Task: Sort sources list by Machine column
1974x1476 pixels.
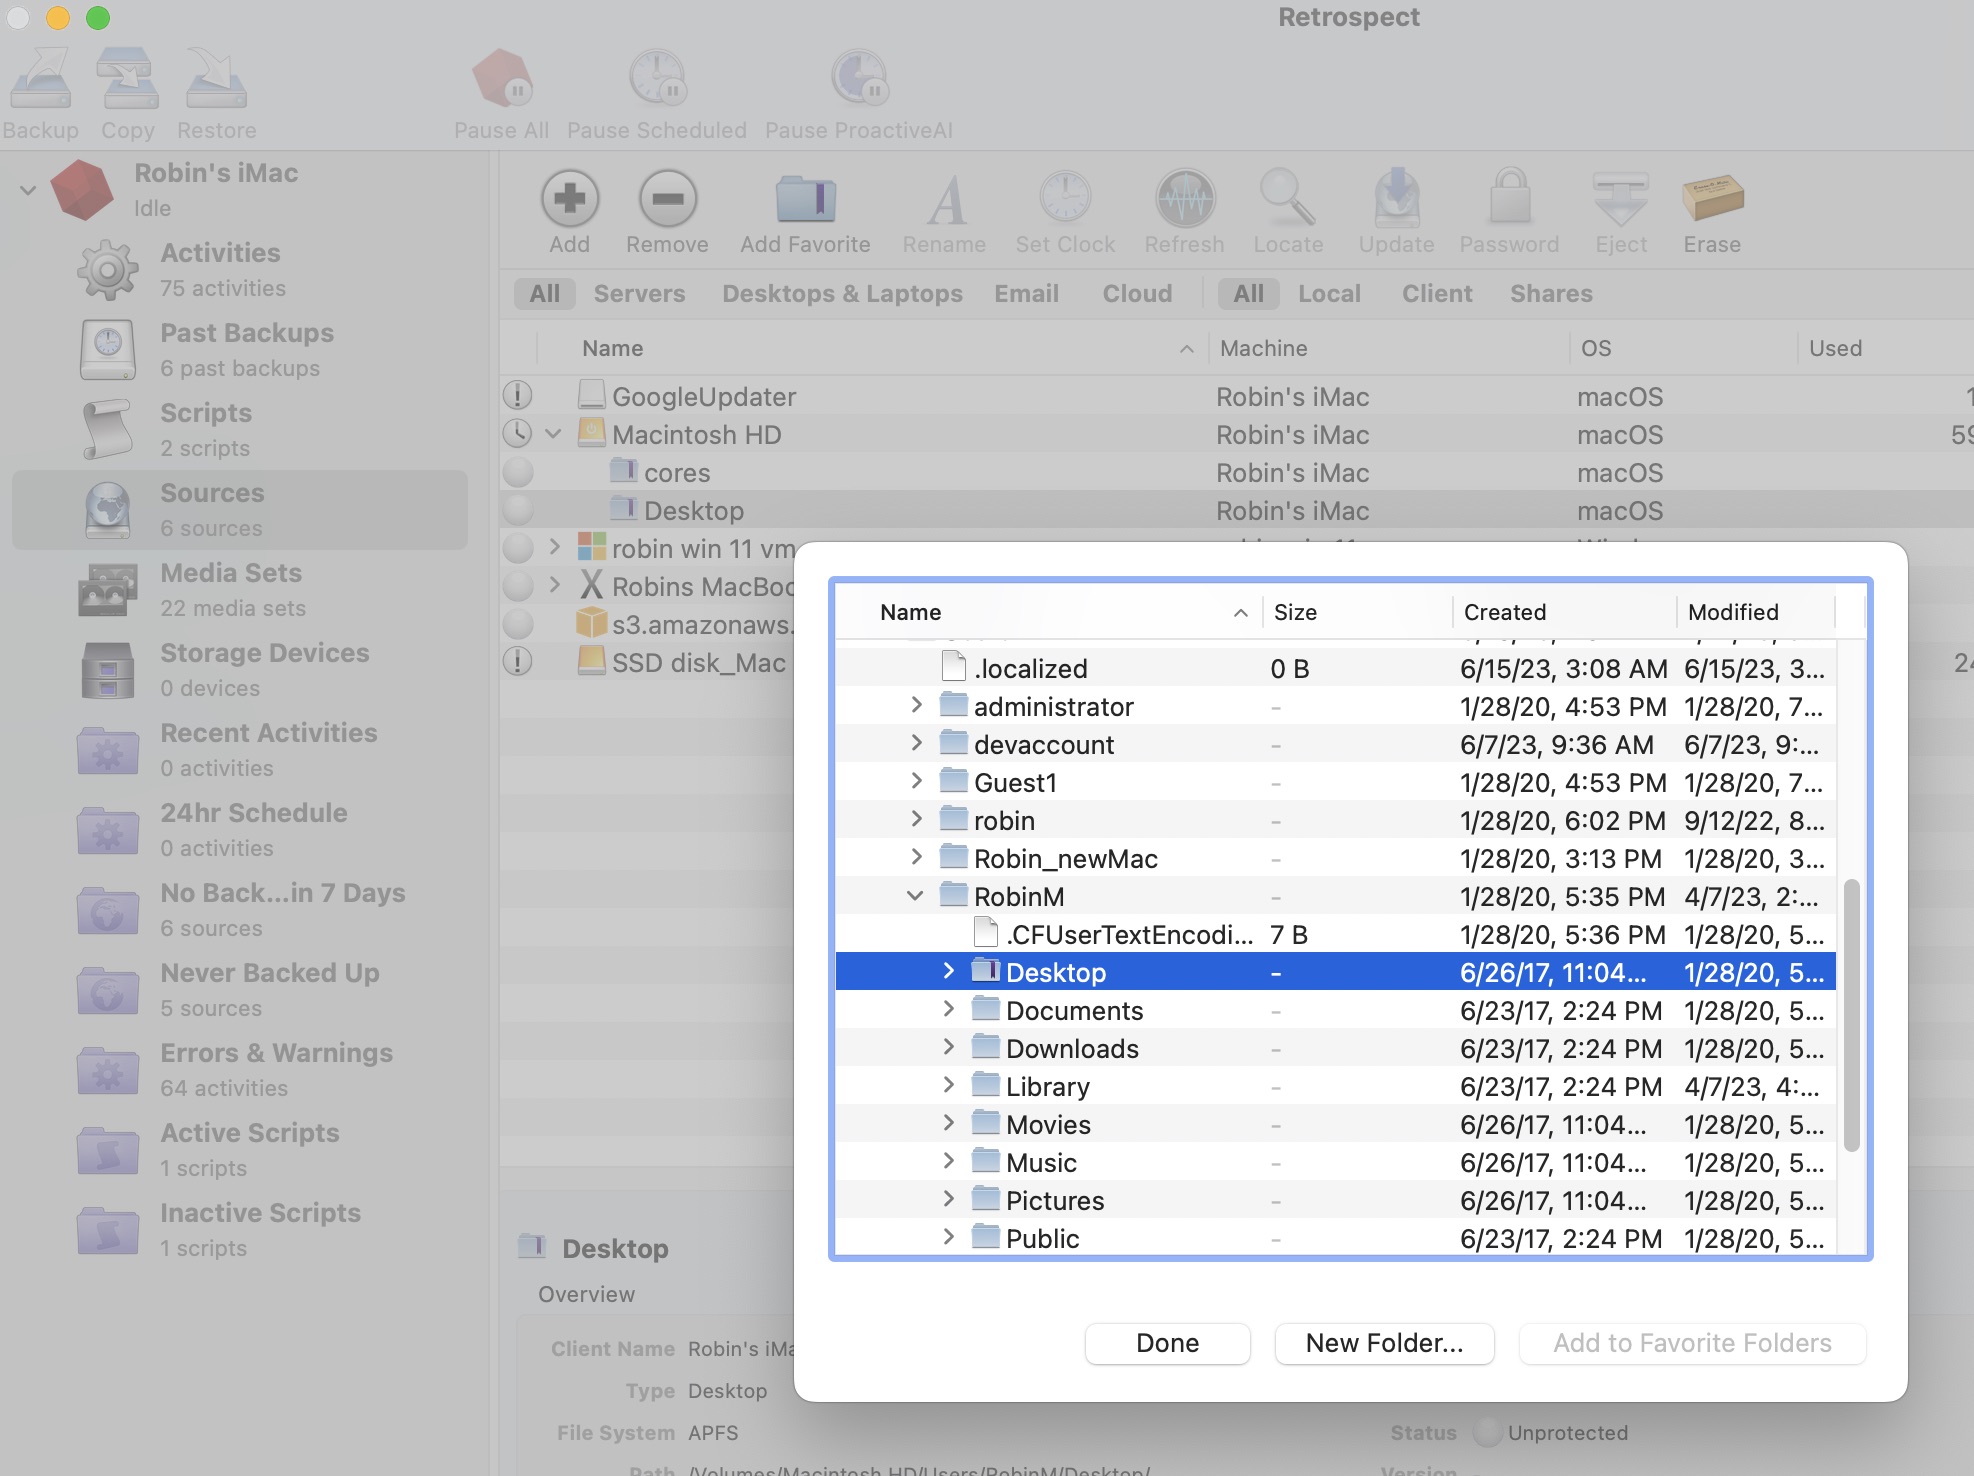Action: [x=1388, y=348]
